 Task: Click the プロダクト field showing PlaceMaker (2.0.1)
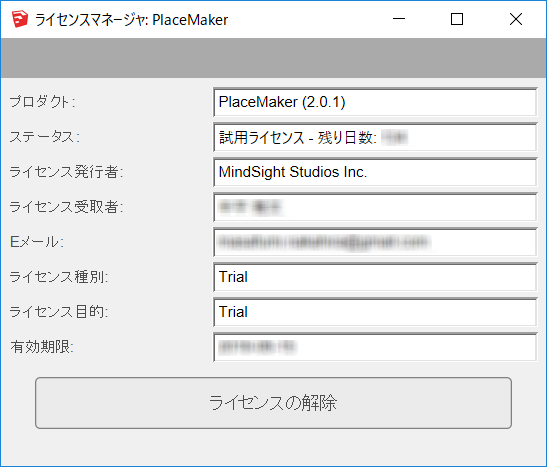coord(375,102)
